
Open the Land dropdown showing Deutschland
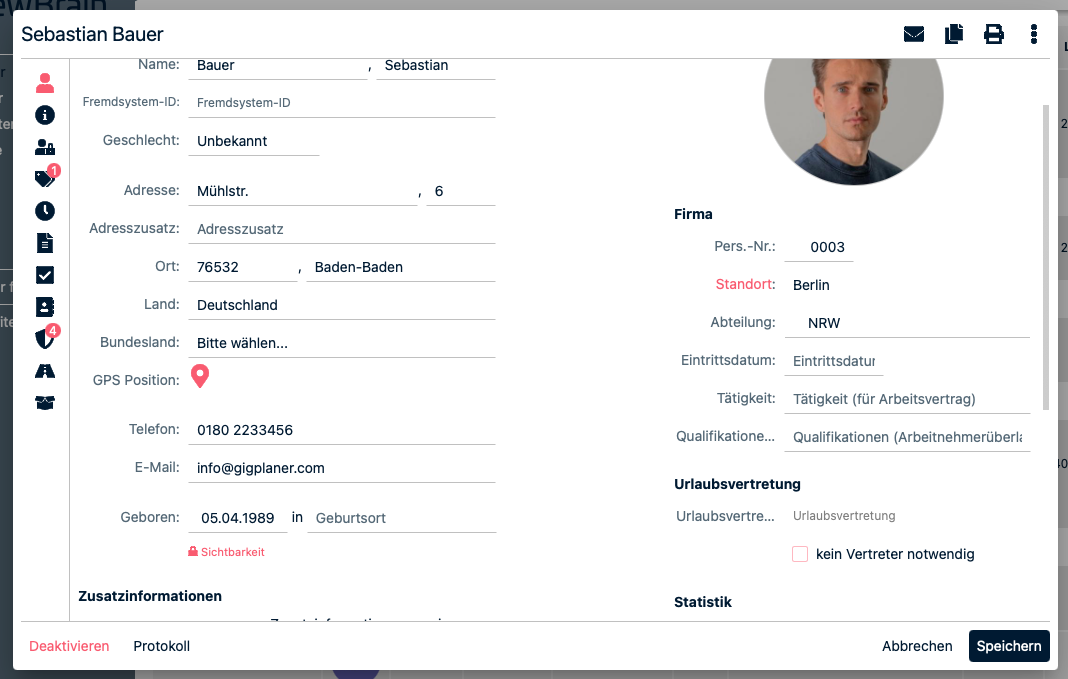341,305
